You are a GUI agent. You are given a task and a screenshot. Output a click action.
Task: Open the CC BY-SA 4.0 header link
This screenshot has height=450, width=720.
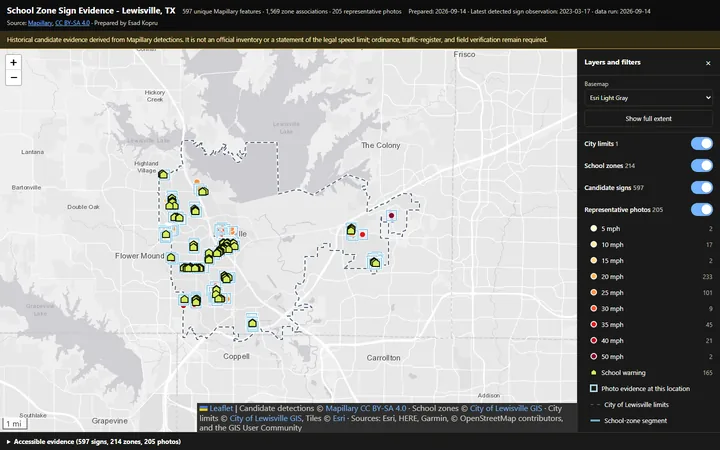pos(72,23)
